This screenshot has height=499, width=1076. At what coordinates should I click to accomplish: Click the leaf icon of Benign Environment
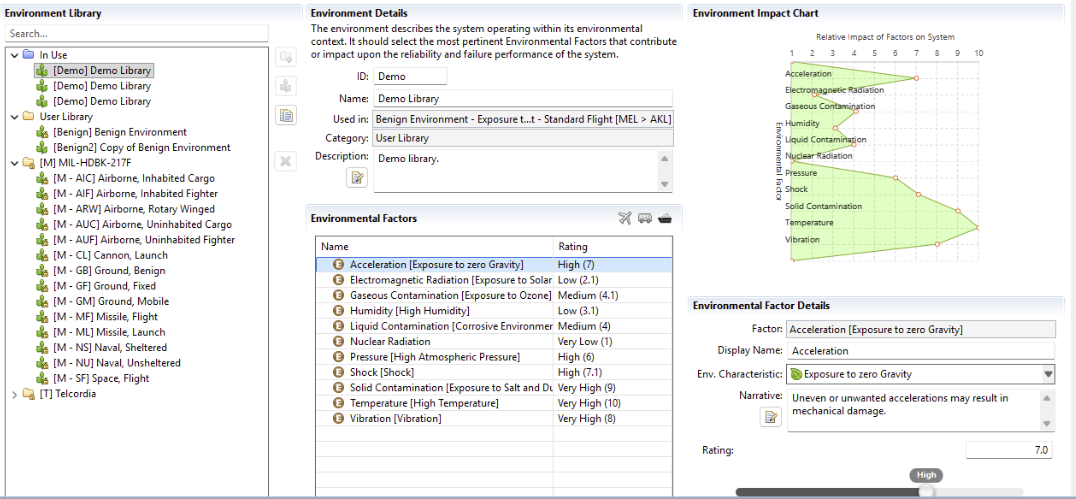[43, 132]
